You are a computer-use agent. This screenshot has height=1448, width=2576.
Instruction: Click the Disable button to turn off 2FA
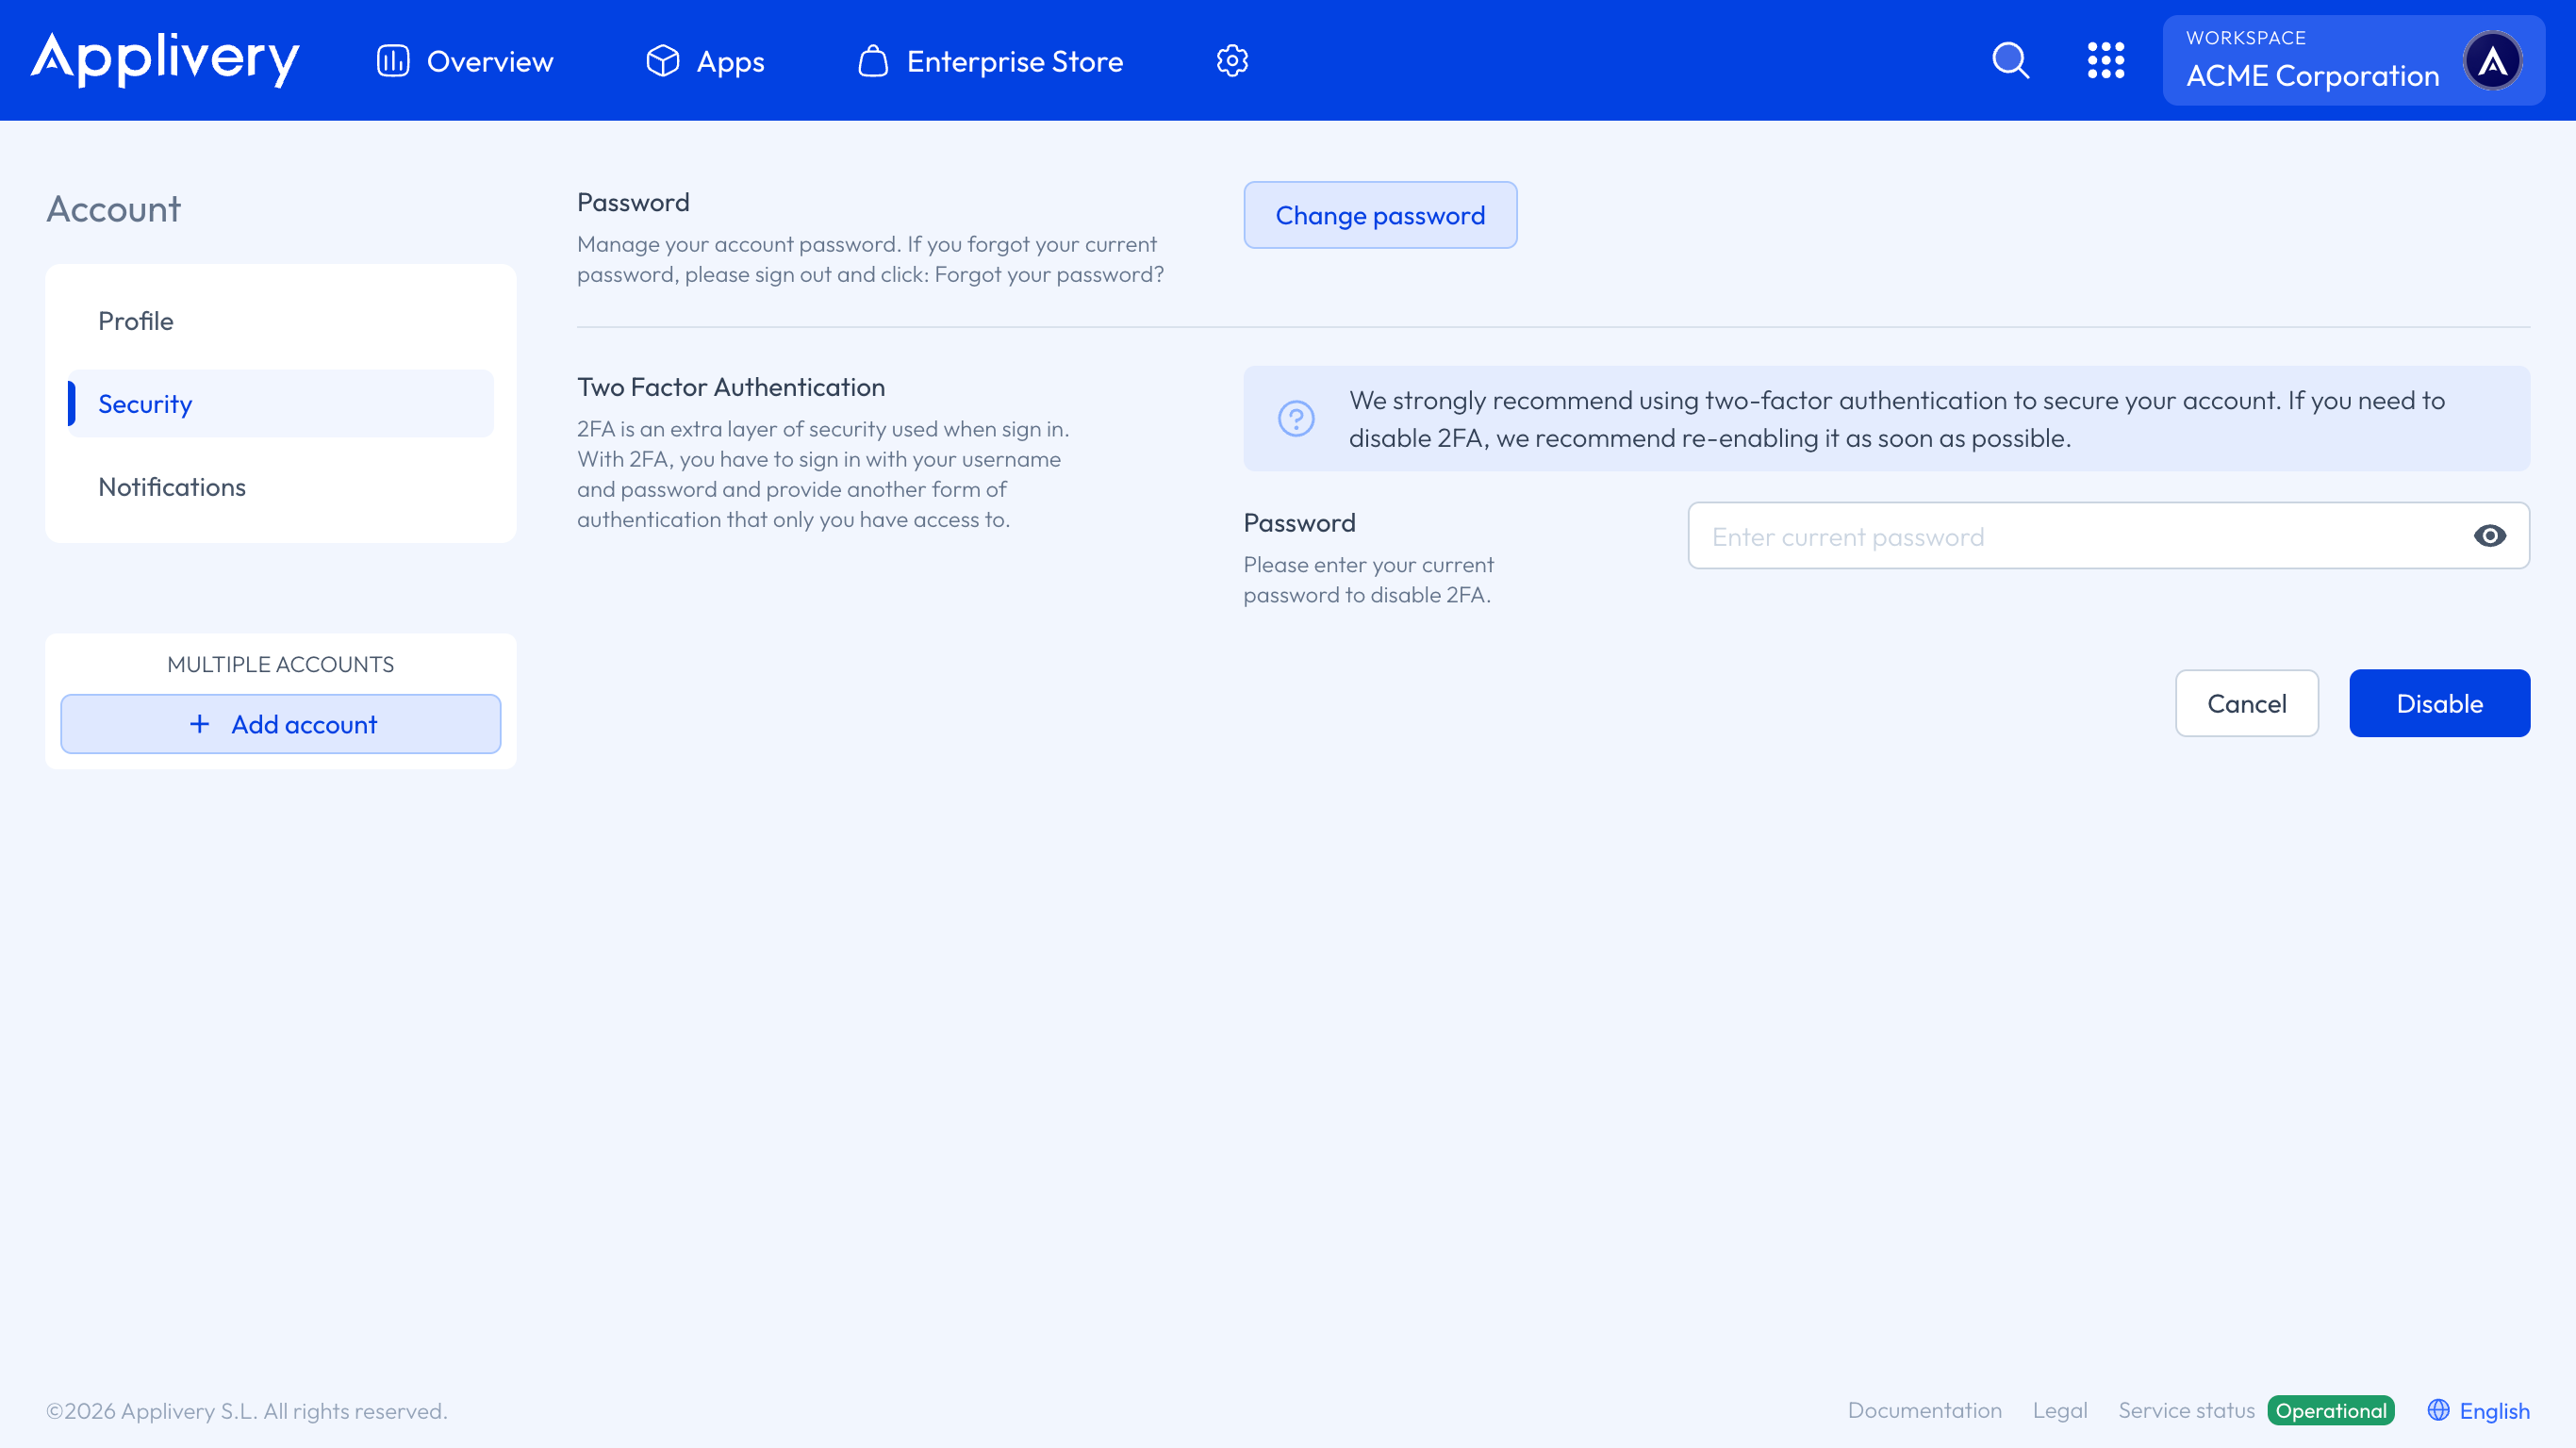pyautogui.click(x=2440, y=703)
